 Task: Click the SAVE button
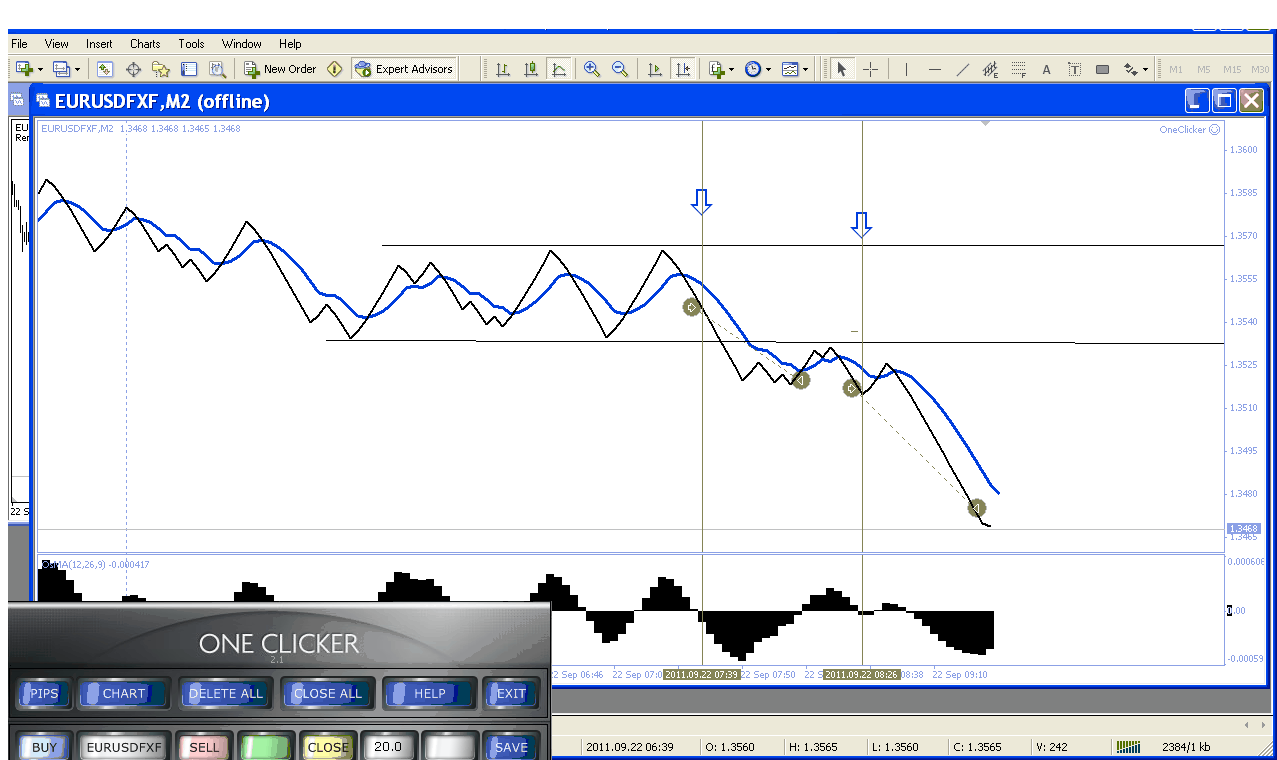click(511, 746)
